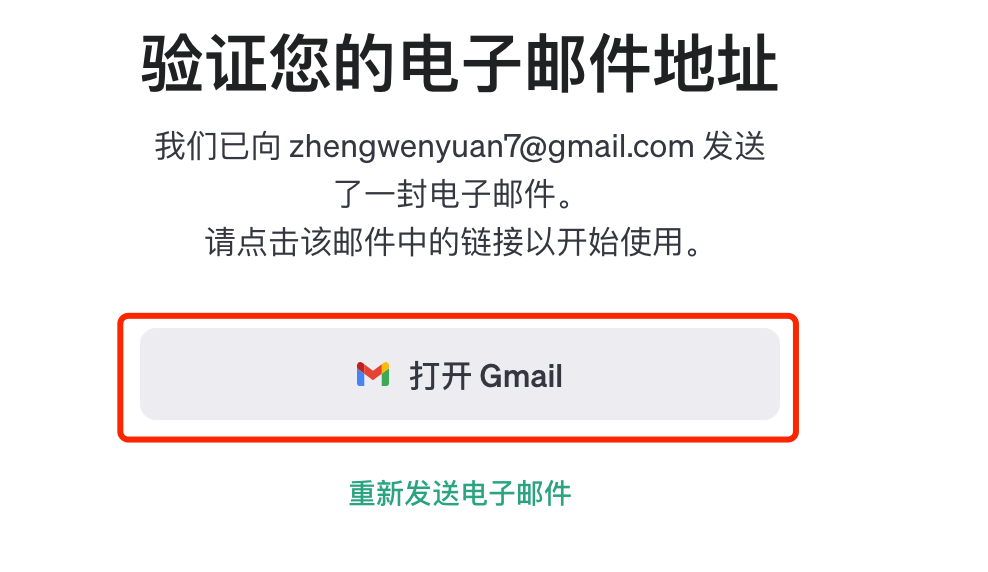Select the zhengwenyuan7@gmail.com address text
988x572 pixels.
click(x=491, y=147)
